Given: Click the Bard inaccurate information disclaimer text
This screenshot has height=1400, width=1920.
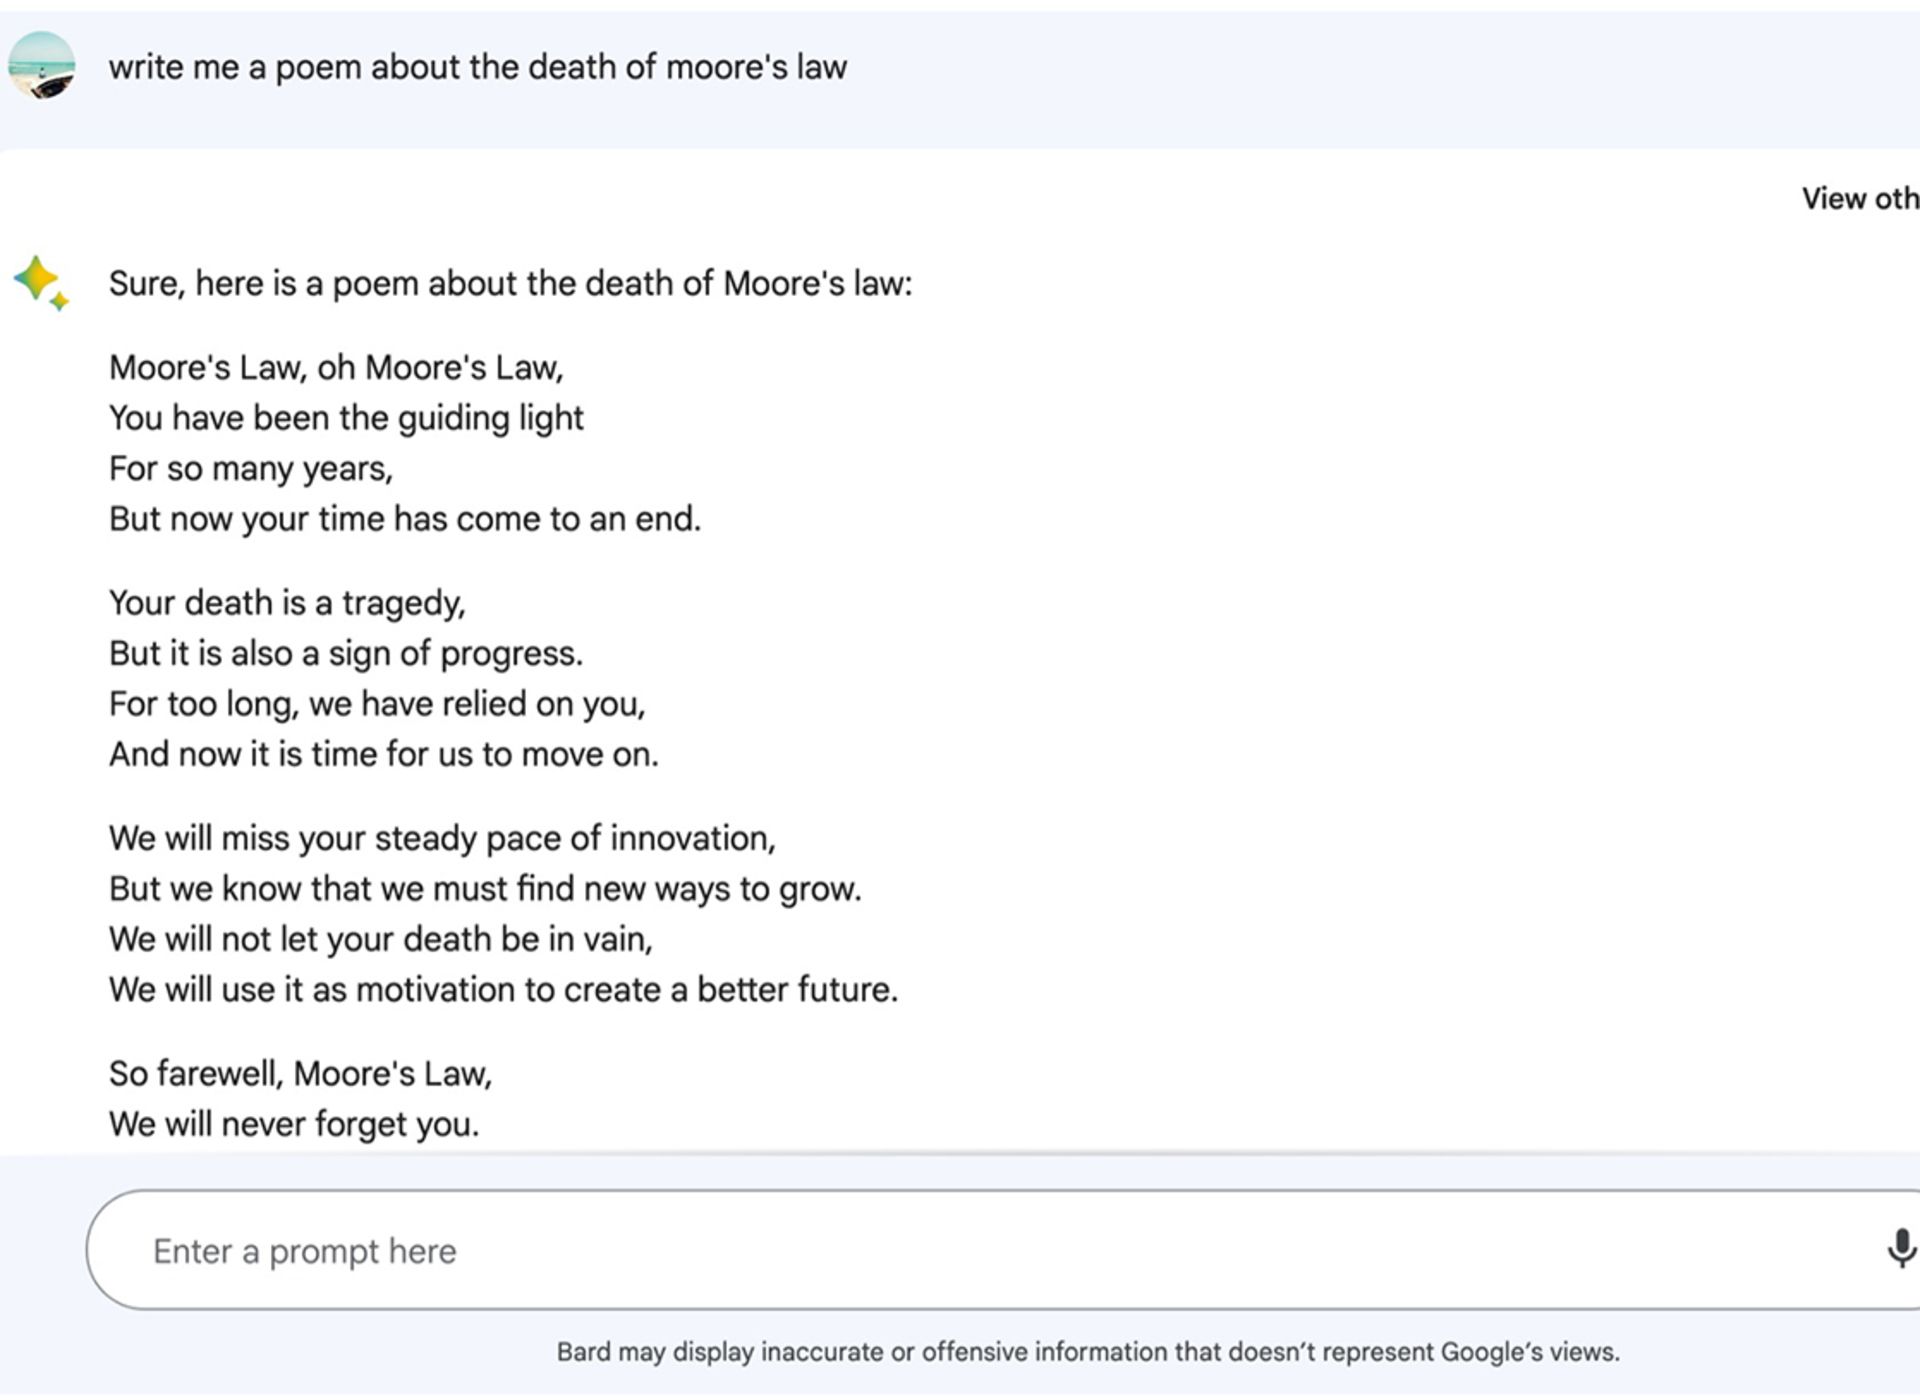Looking at the screenshot, I should click(1088, 1352).
